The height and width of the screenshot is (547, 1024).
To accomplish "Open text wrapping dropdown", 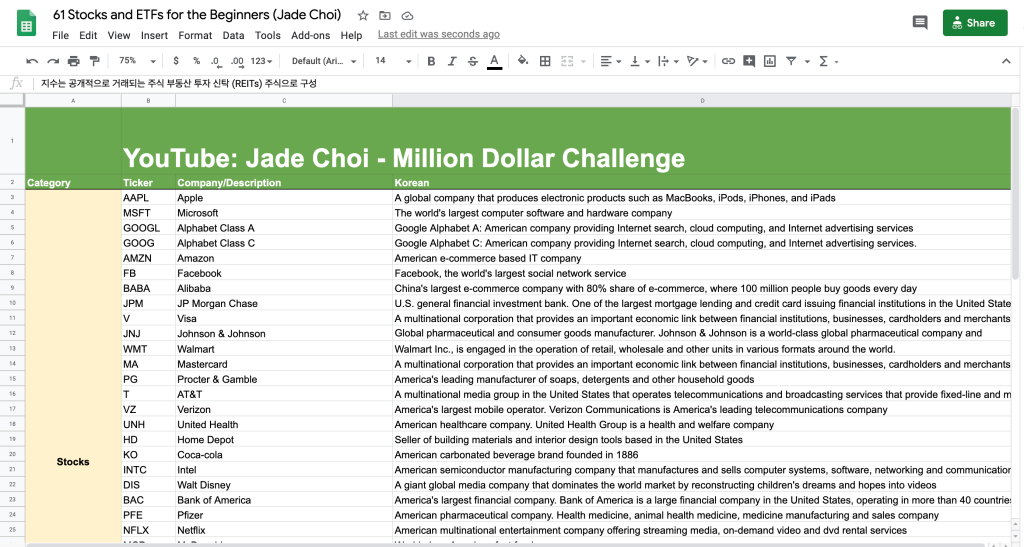I will [x=668, y=61].
